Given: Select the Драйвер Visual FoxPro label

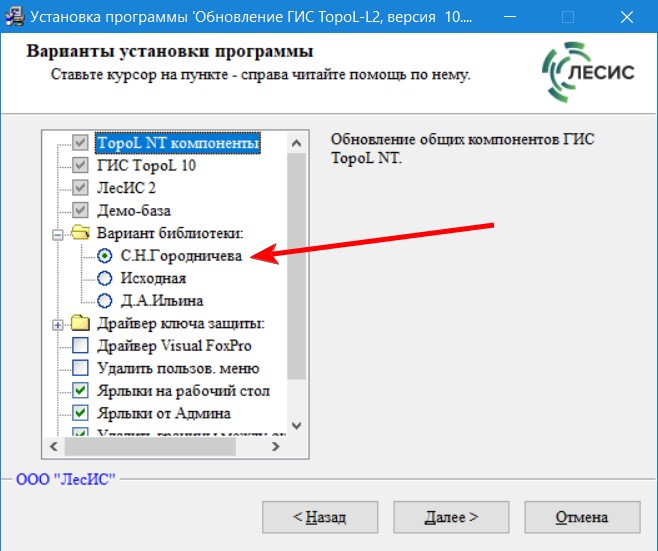Looking at the screenshot, I should (x=174, y=346).
